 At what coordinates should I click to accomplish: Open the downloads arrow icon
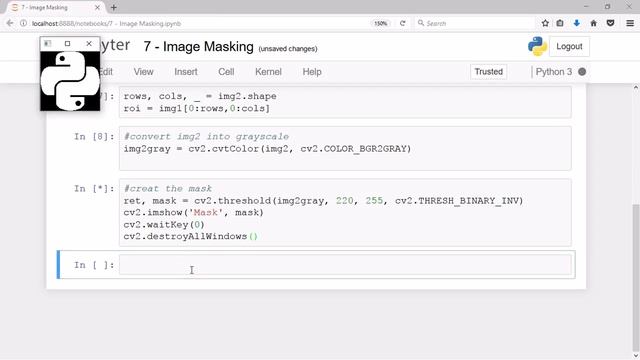576,23
